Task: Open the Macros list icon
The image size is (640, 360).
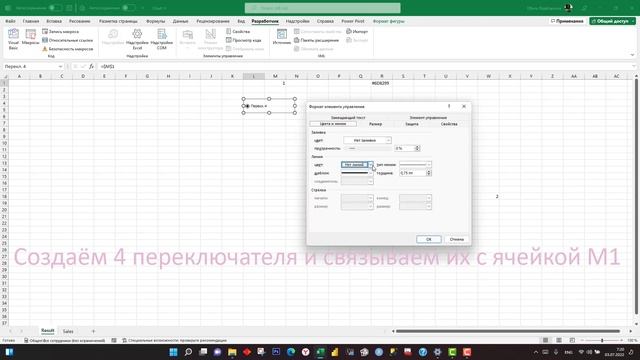Action: [x=30, y=38]
